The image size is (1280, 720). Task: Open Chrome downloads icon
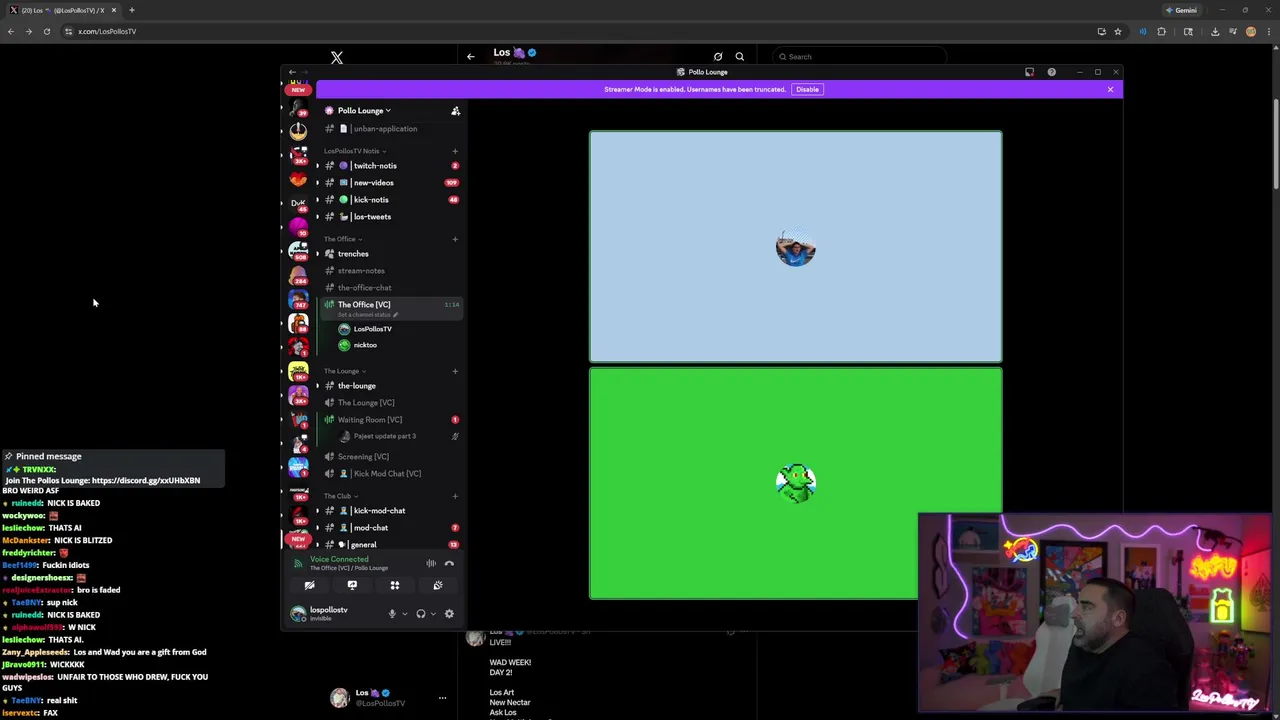[1215, 31]
